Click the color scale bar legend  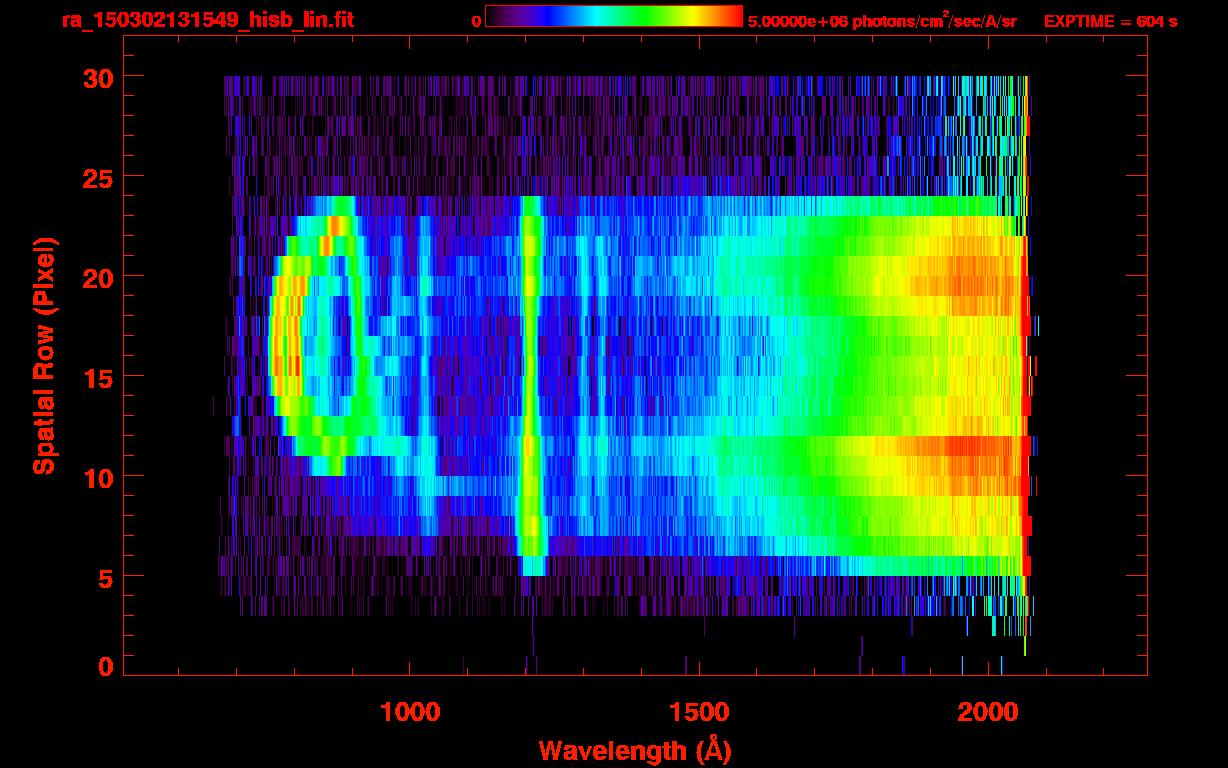[x=614, y=17]
